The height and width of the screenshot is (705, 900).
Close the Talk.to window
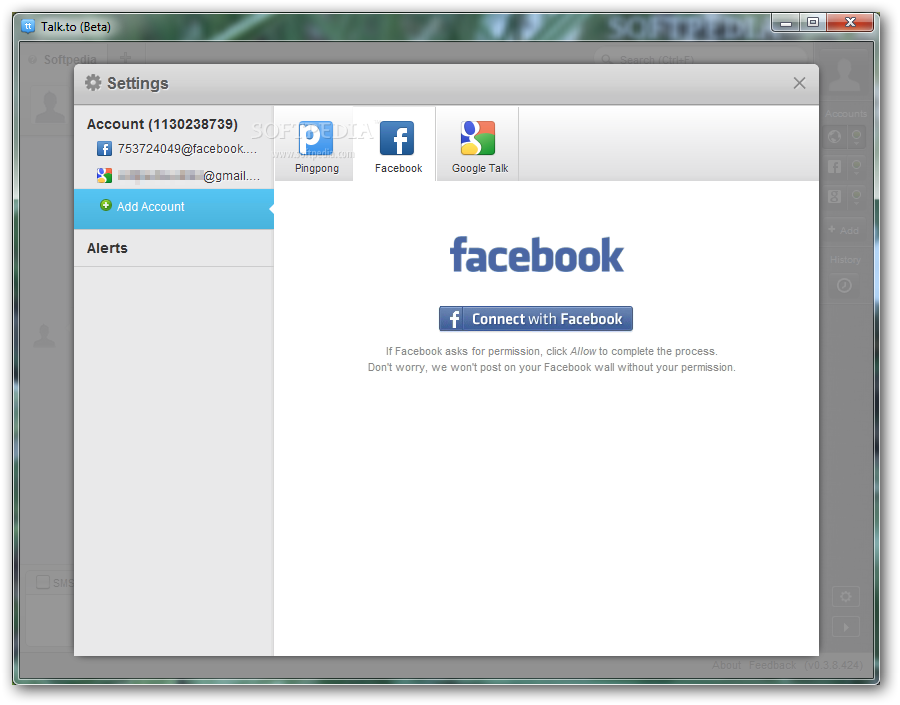click(850, 22)
